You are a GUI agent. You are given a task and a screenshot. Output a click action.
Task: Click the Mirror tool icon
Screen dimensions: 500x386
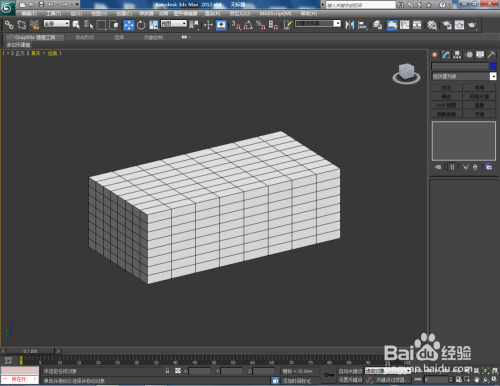coord(350,25)
